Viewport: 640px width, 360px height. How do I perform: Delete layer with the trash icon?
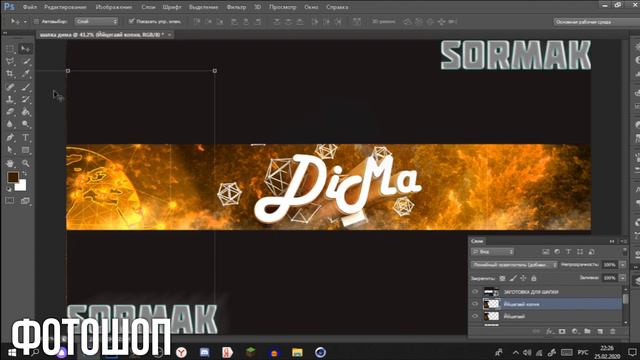click(613, 331)
